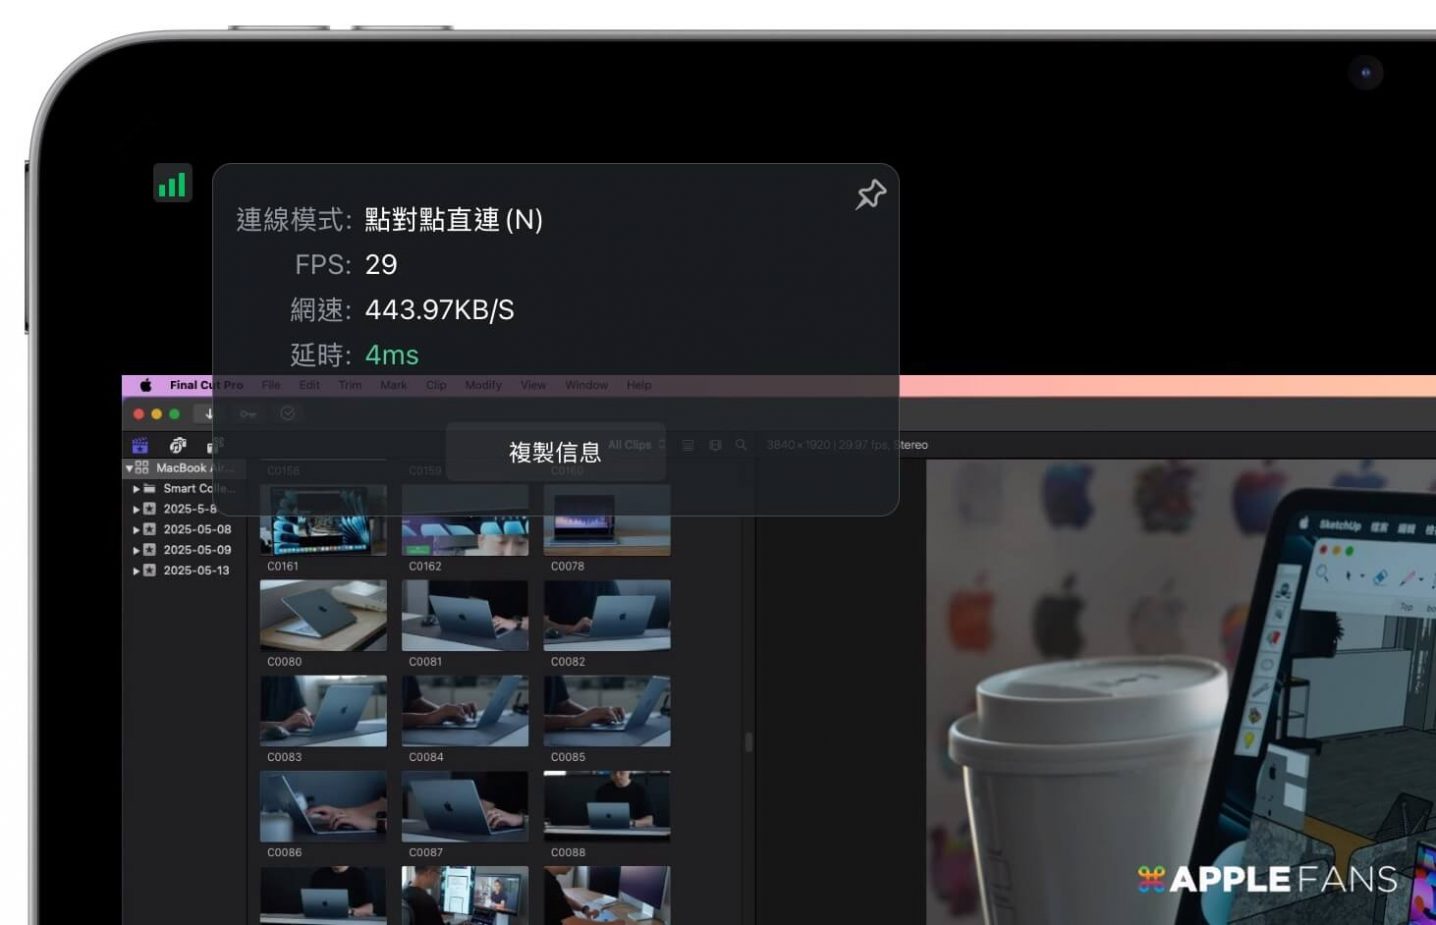Select the 4ms latency value
Image resolution: width=1436 pixels, height=925 pixels.
(392, 355)
